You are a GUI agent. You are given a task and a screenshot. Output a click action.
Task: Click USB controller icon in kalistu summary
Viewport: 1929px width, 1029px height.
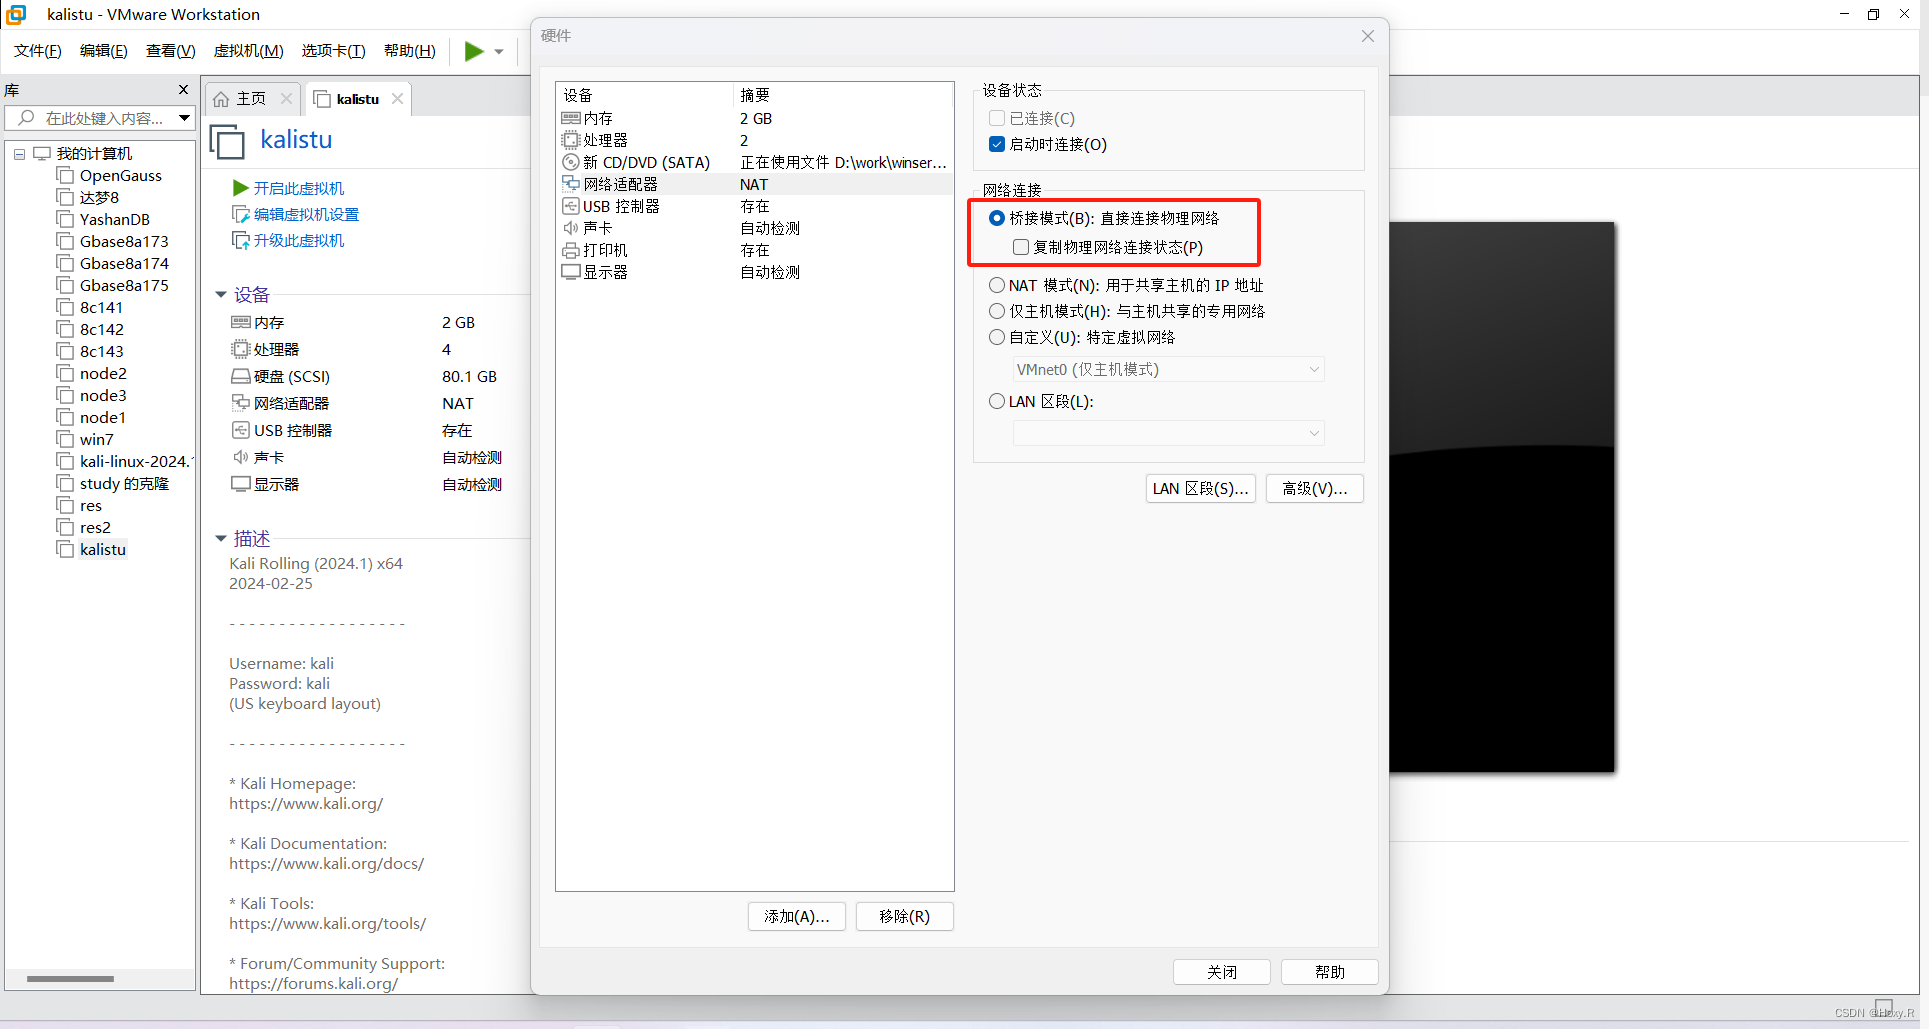coord(241,430)
